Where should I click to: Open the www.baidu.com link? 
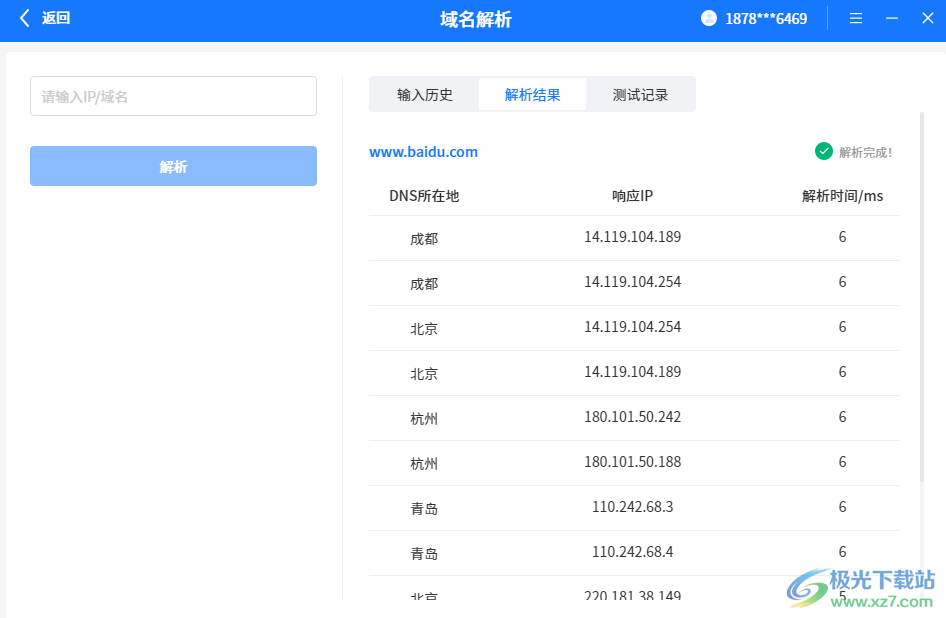[423, 151]
